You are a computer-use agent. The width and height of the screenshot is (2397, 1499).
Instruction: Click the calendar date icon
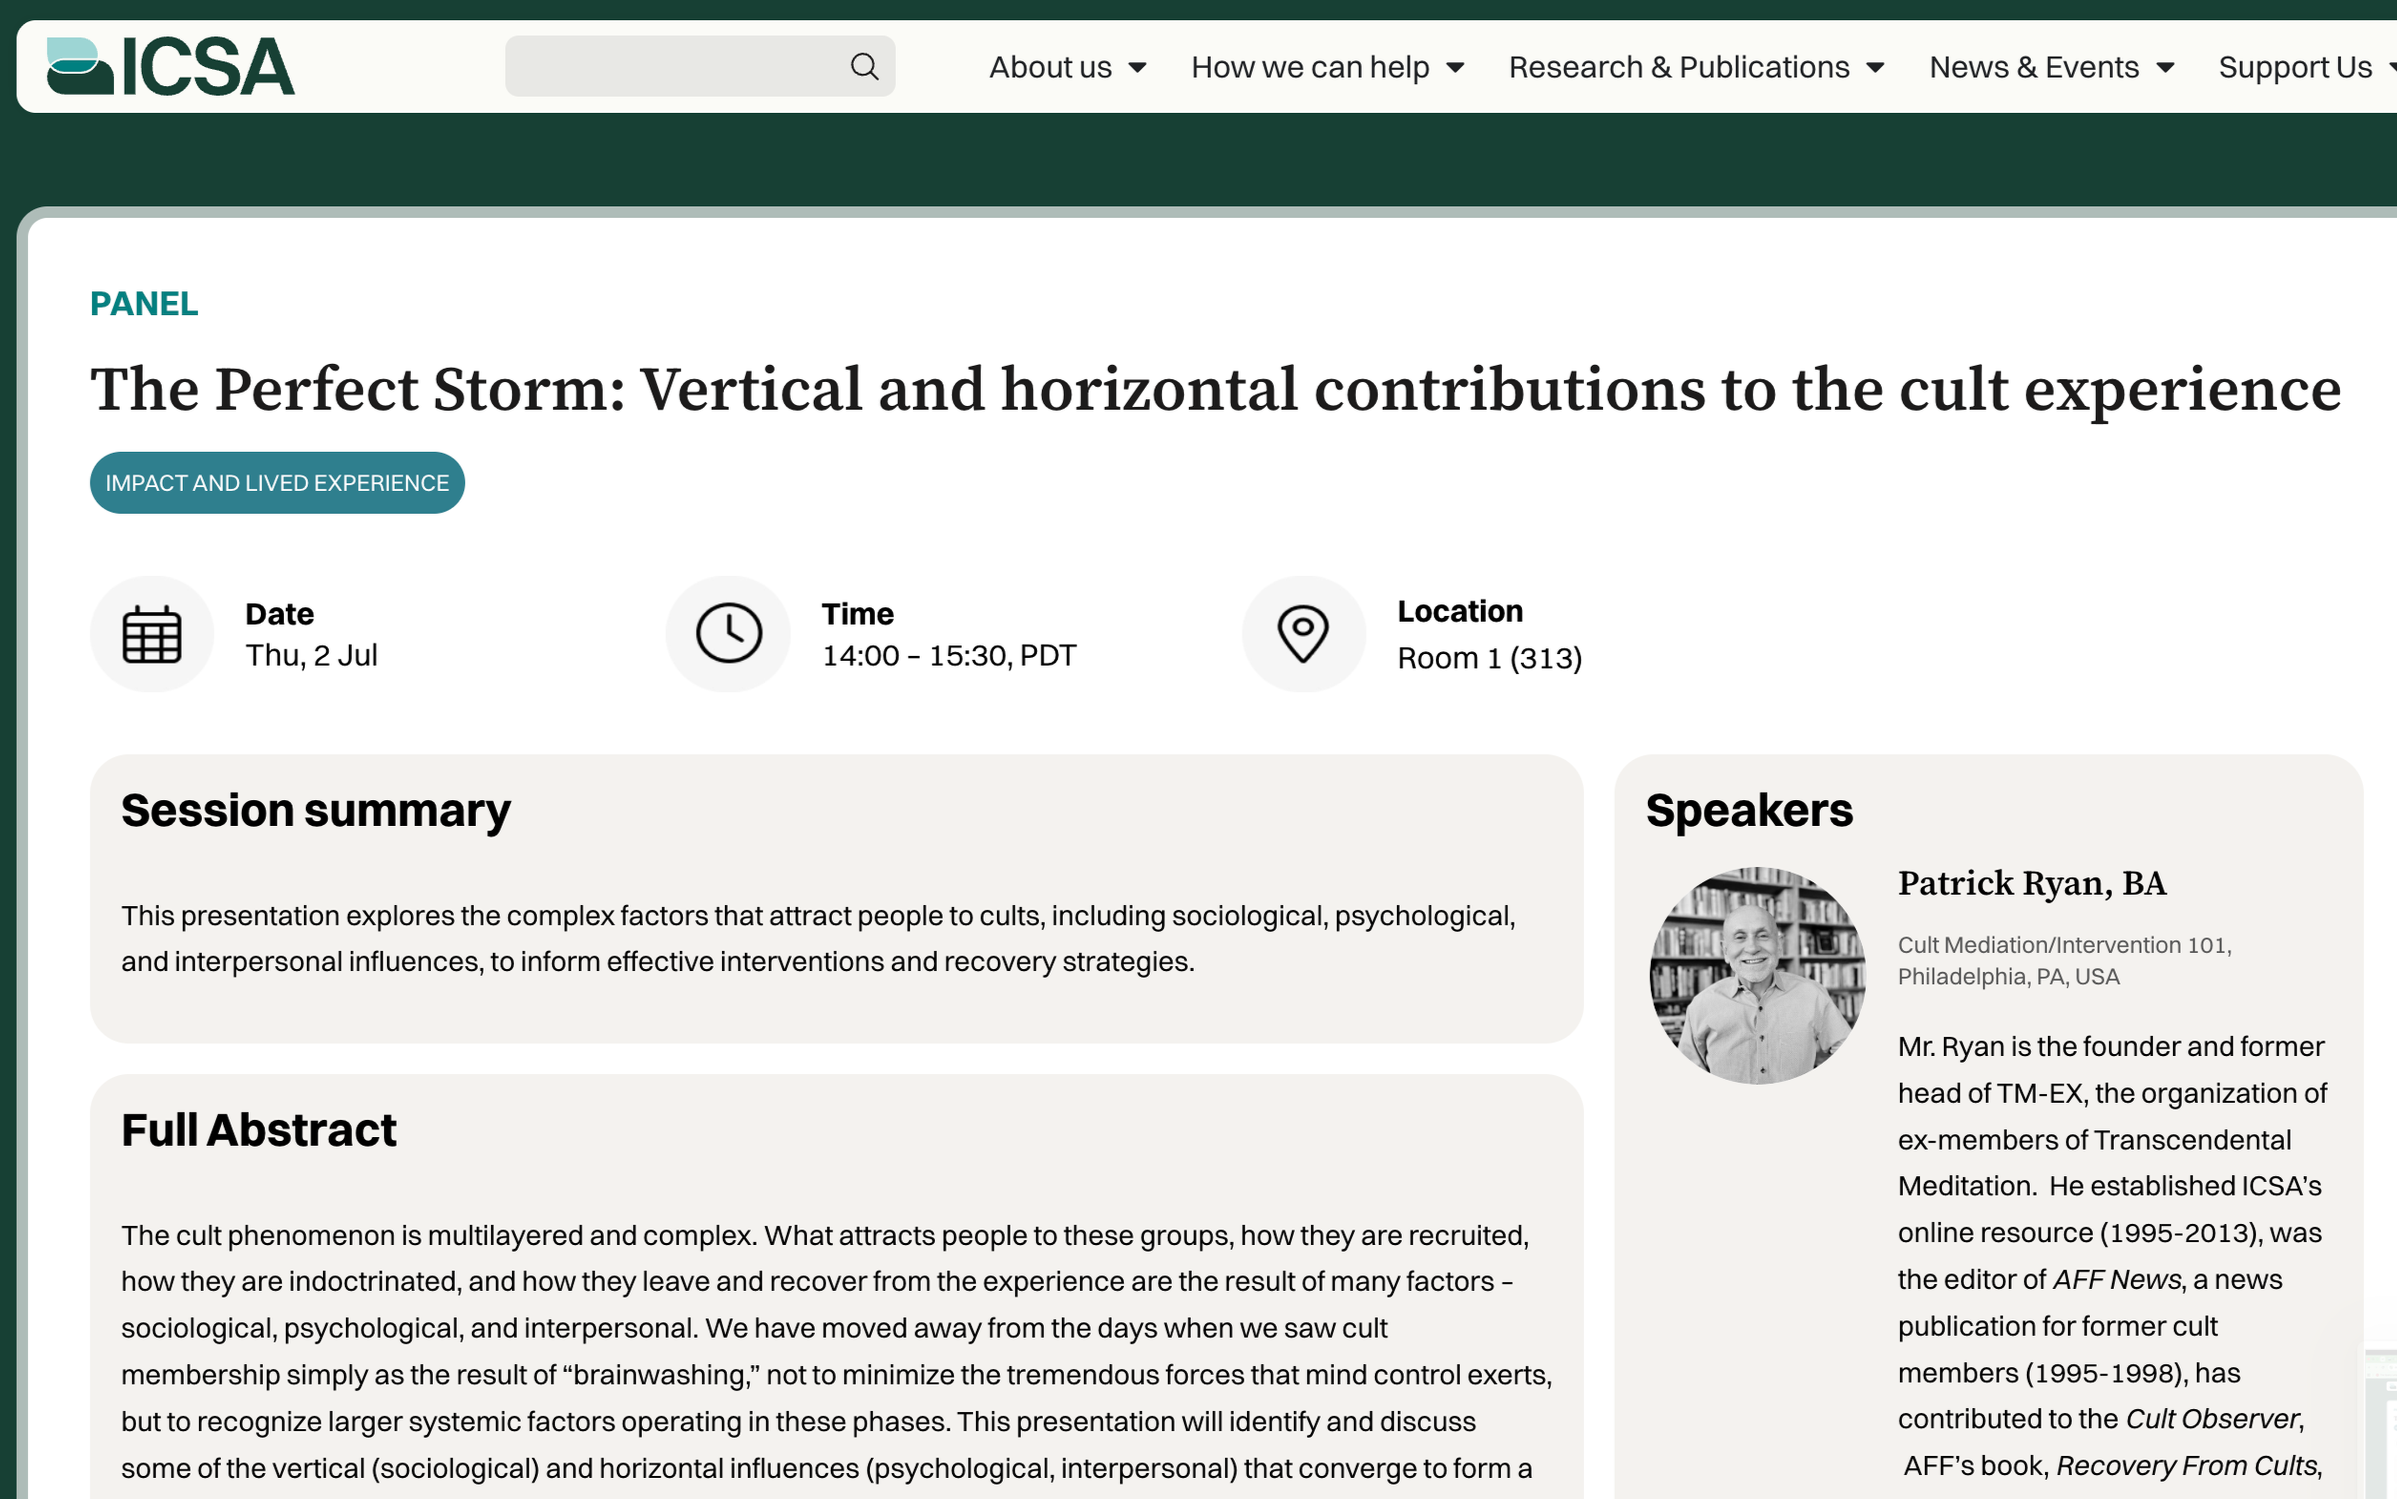(x=152, y=634)
